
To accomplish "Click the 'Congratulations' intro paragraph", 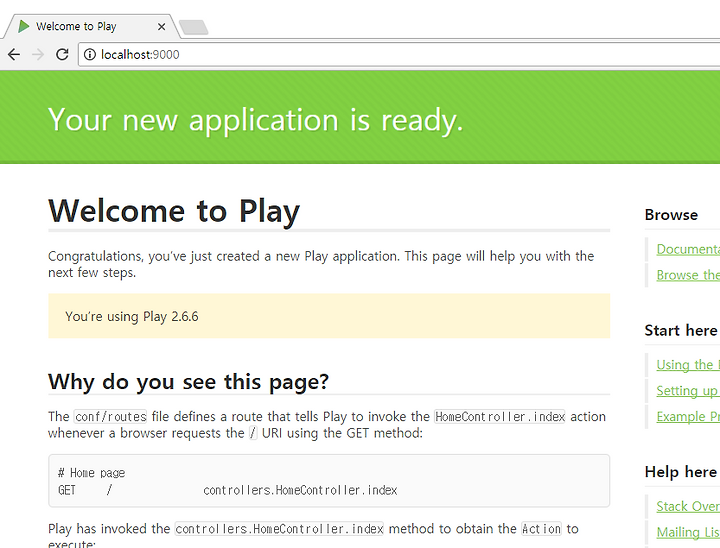I will click(x=321, y=264).
